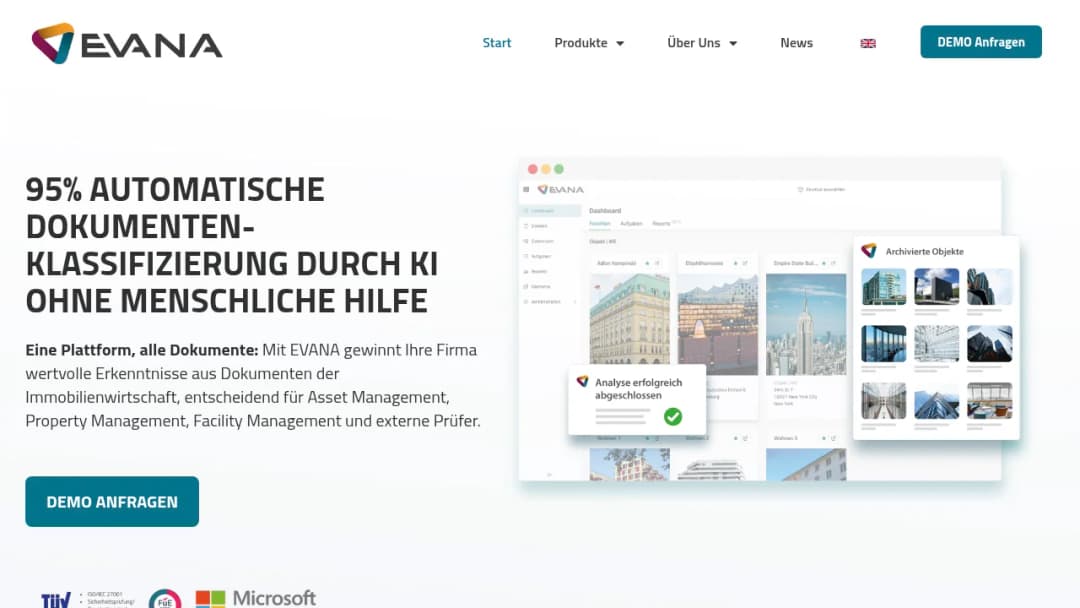Click the DEMO Anfragen button in the header
The width and height of the screenshot is (1080, 608).
981,42
